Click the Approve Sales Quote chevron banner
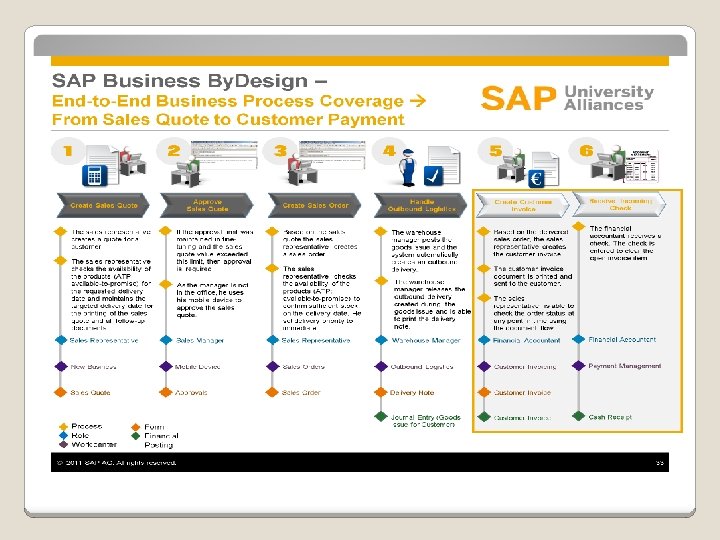Screen dimensions: 720x540 [x=207, y=205]
